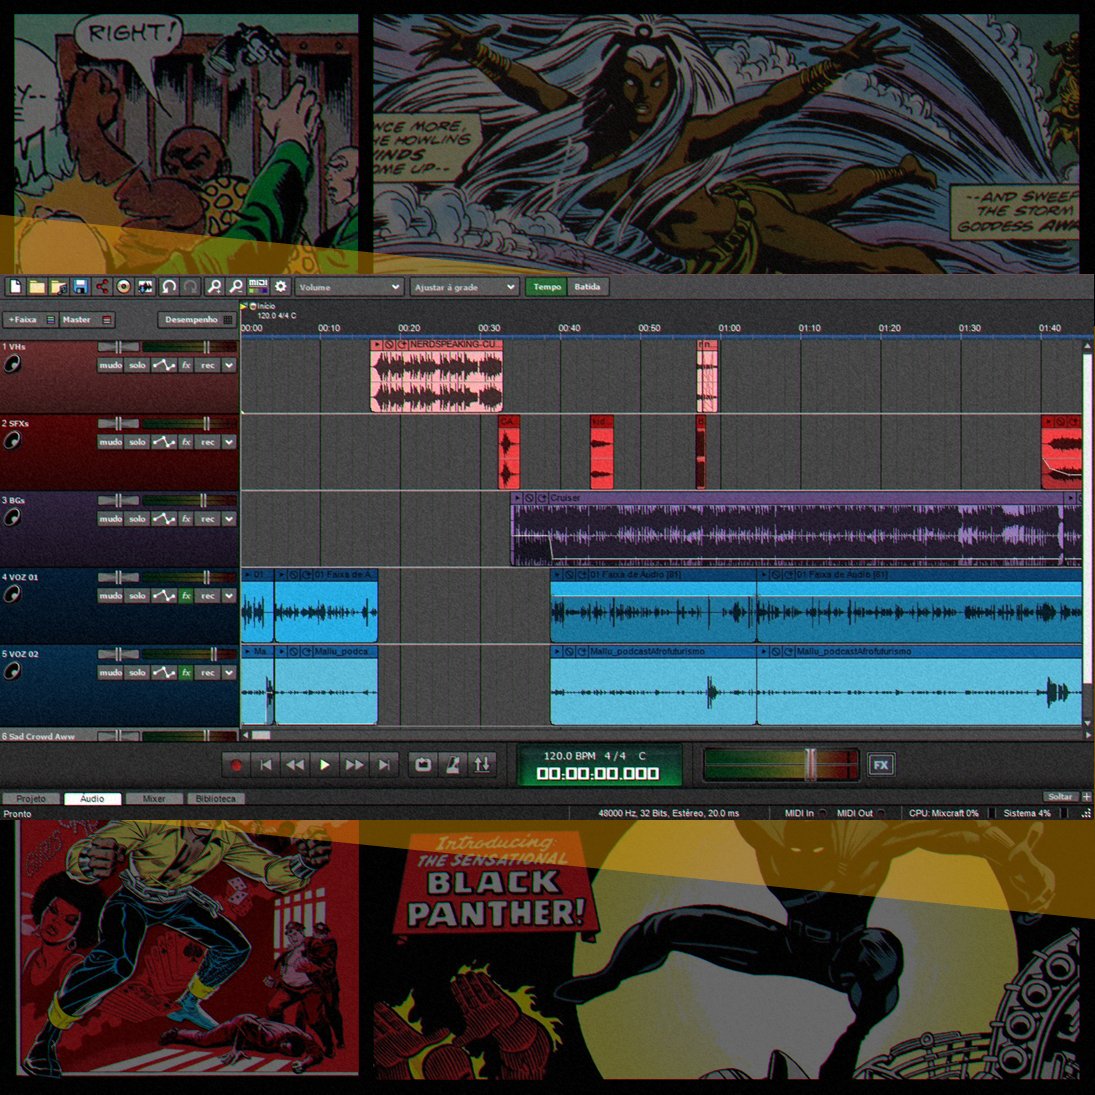Expand rec options arrow on 2 SFXs track

point(229,442)
